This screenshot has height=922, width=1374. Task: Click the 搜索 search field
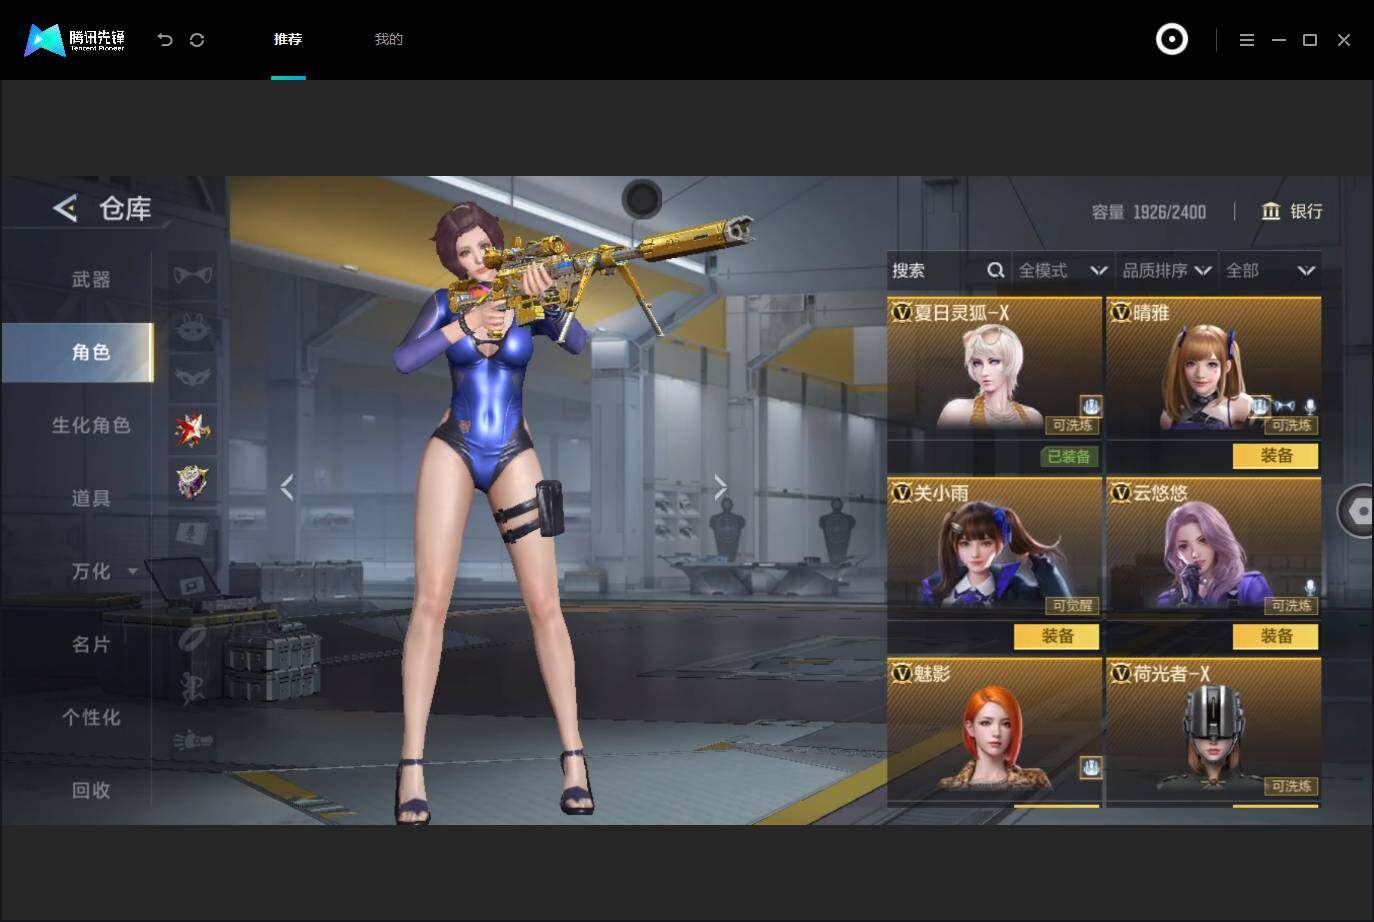tap(949, 270)
